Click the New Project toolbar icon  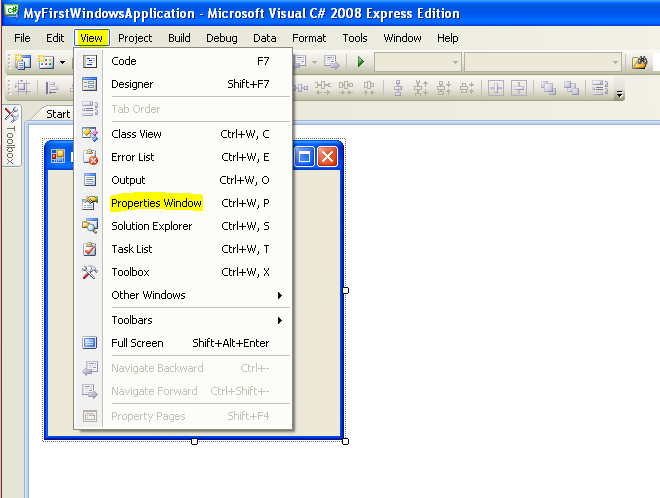coord(23,62)
